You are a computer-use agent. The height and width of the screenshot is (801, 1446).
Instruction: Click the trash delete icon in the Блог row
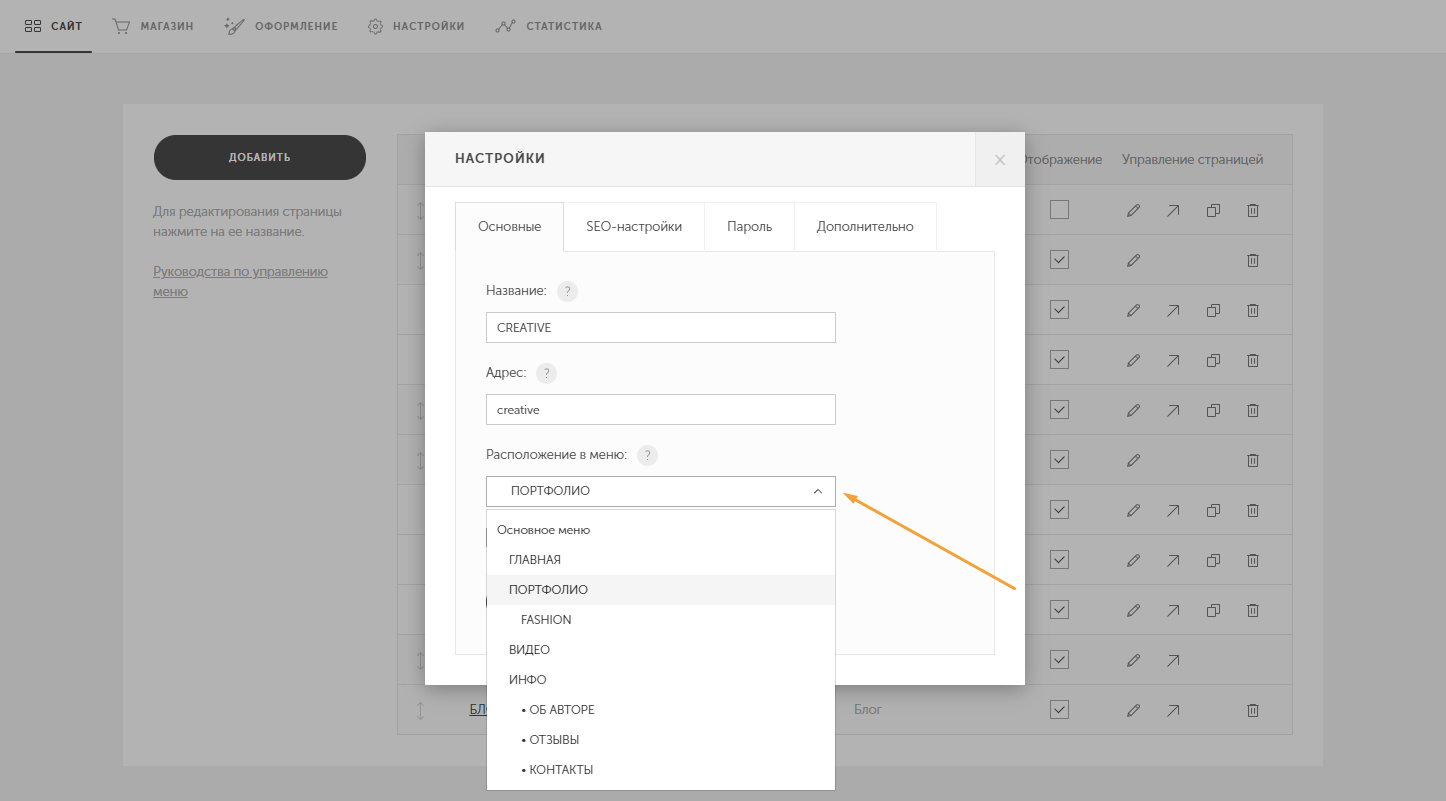pos(1252,711)
